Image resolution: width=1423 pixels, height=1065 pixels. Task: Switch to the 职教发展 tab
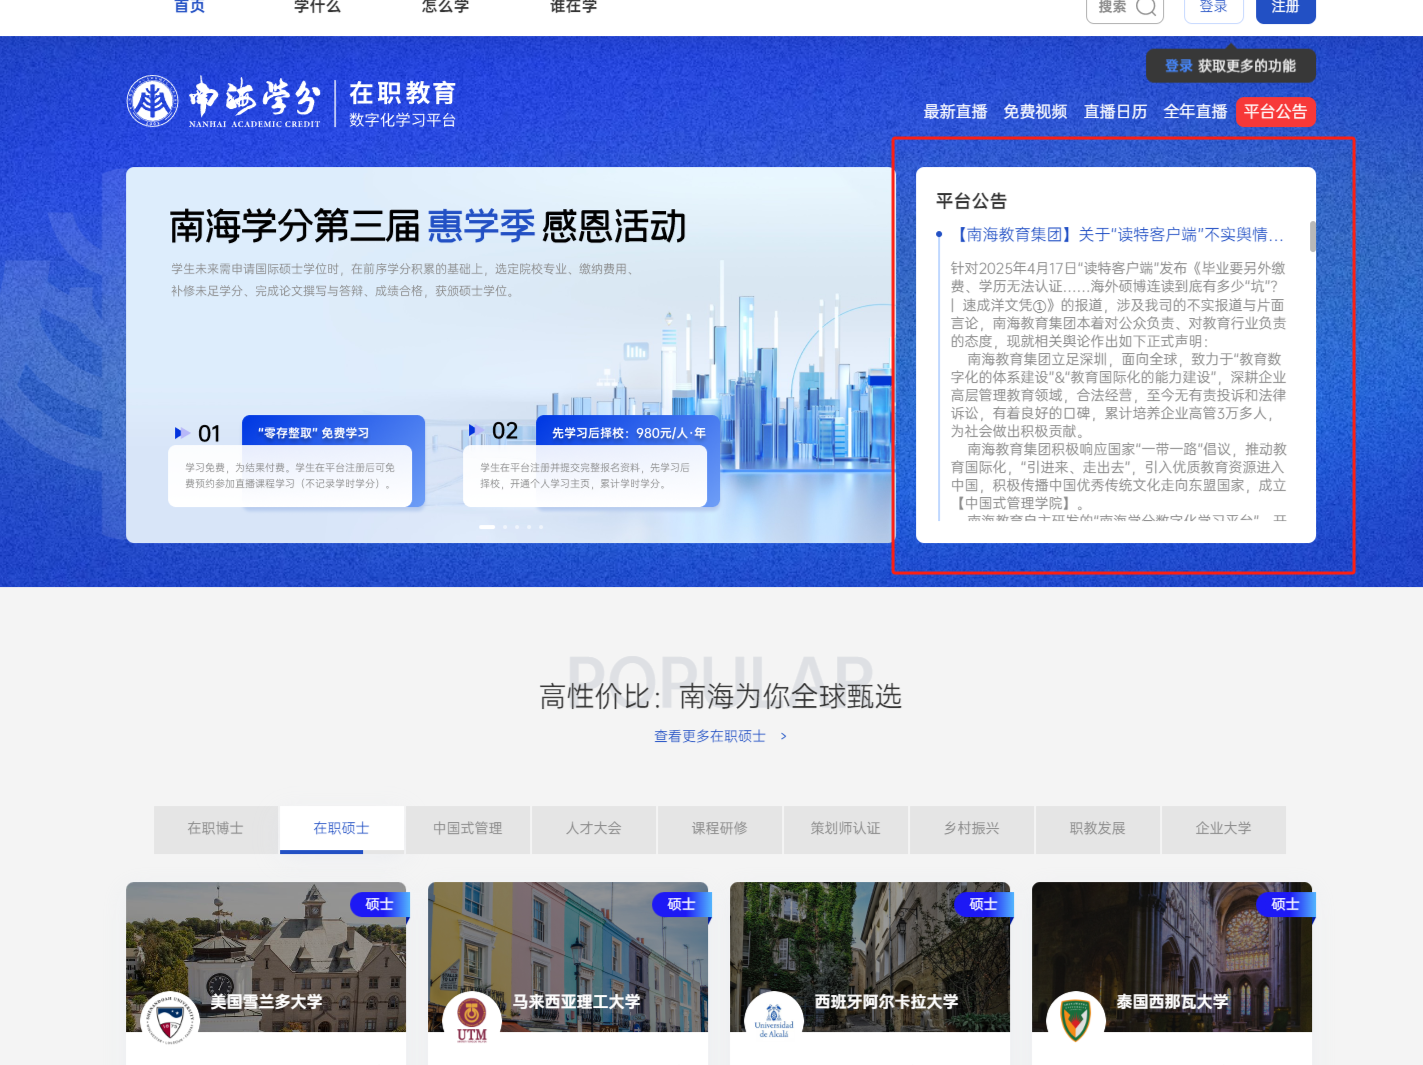coord(1097,829)
